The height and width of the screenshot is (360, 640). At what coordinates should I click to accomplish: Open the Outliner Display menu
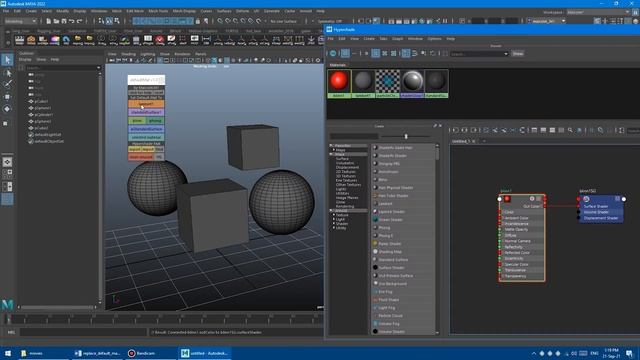coord(25,60)
